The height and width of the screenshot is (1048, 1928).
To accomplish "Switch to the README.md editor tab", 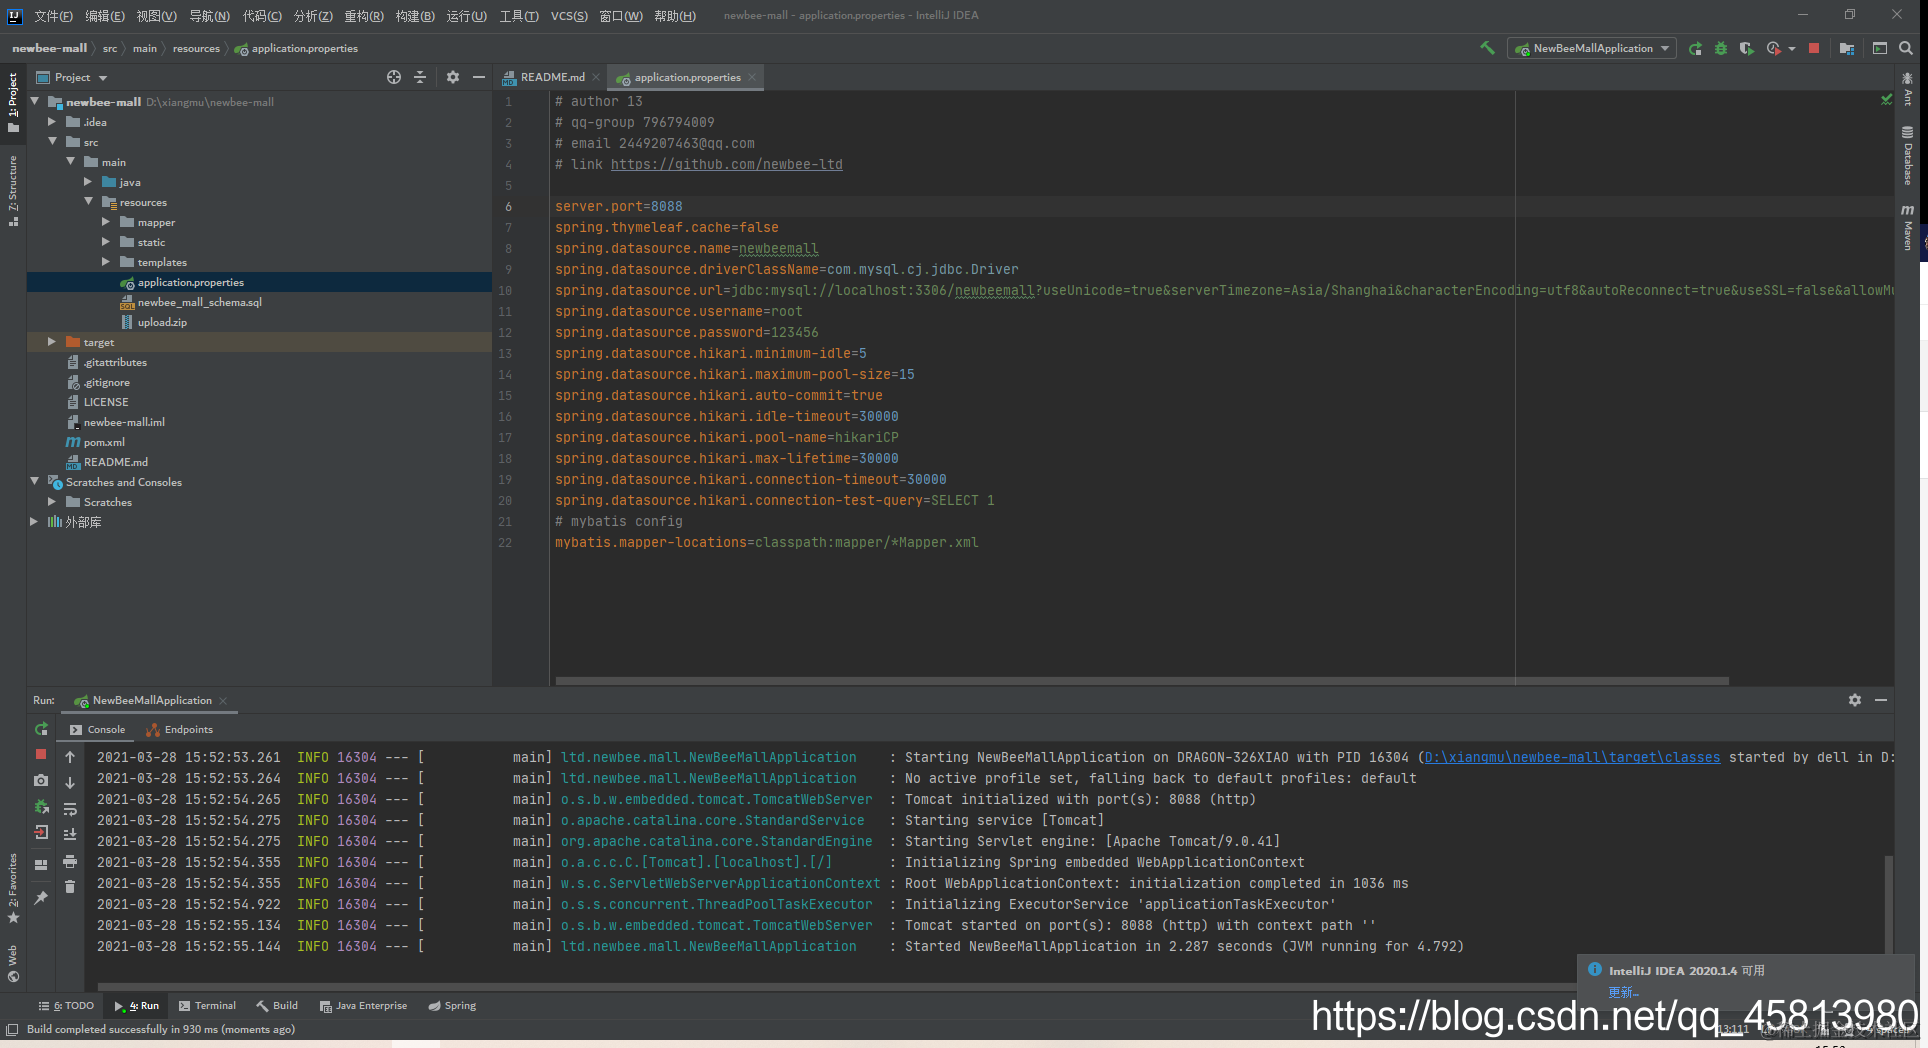I will click(x=552, y=77).
